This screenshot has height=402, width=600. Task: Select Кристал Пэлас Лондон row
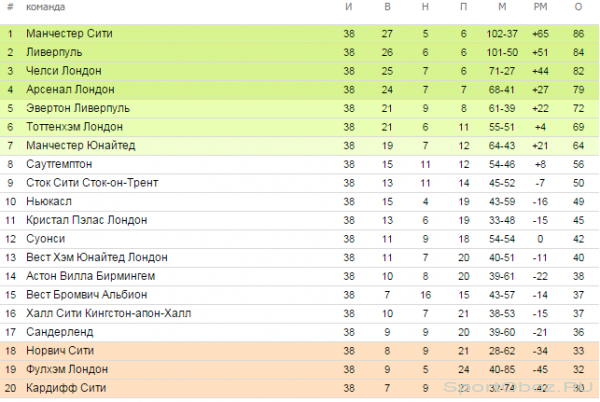pos(300,220)
